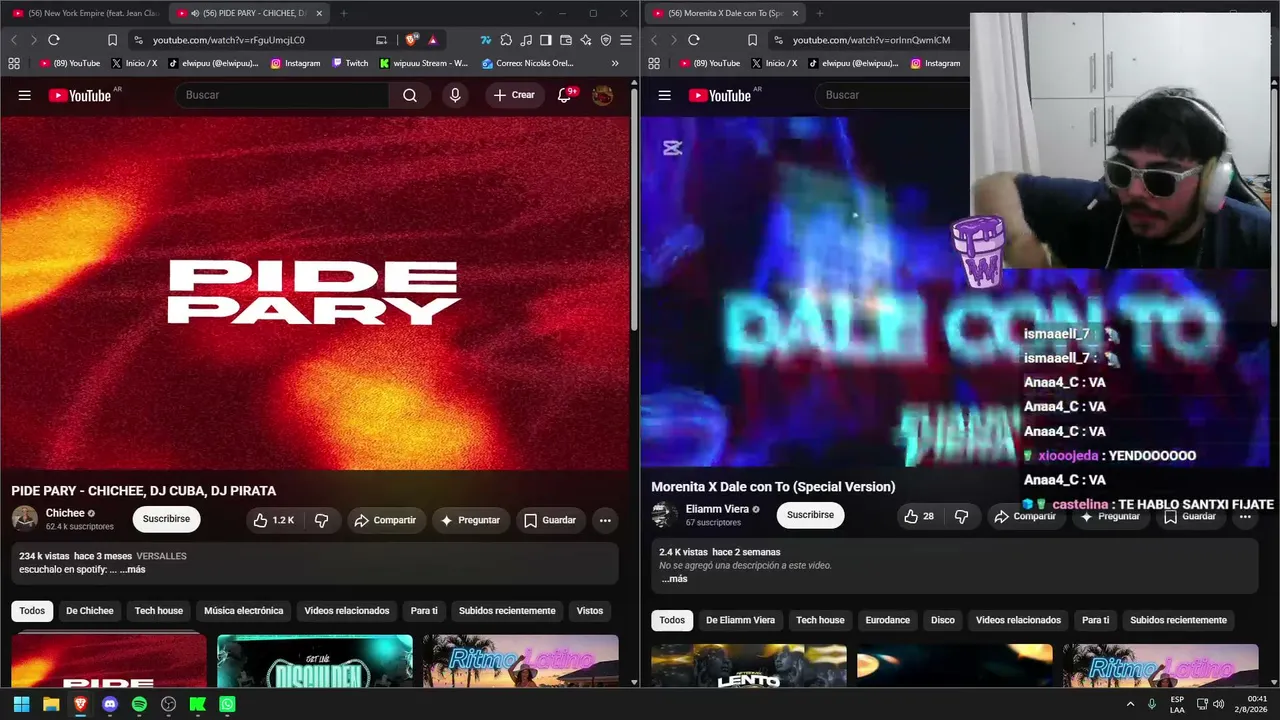Open notifications bell in left window
This screenshot has height=720, width=1280.
(564, 95)
